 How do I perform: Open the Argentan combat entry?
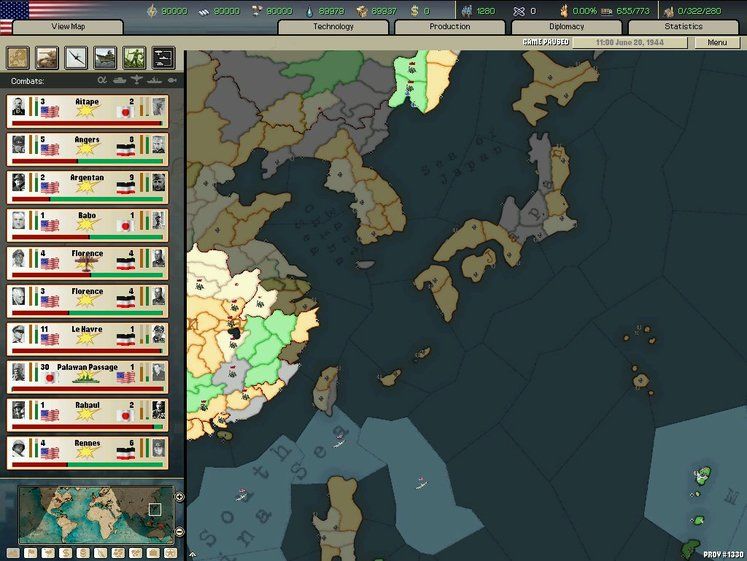[x=87, y=187]
